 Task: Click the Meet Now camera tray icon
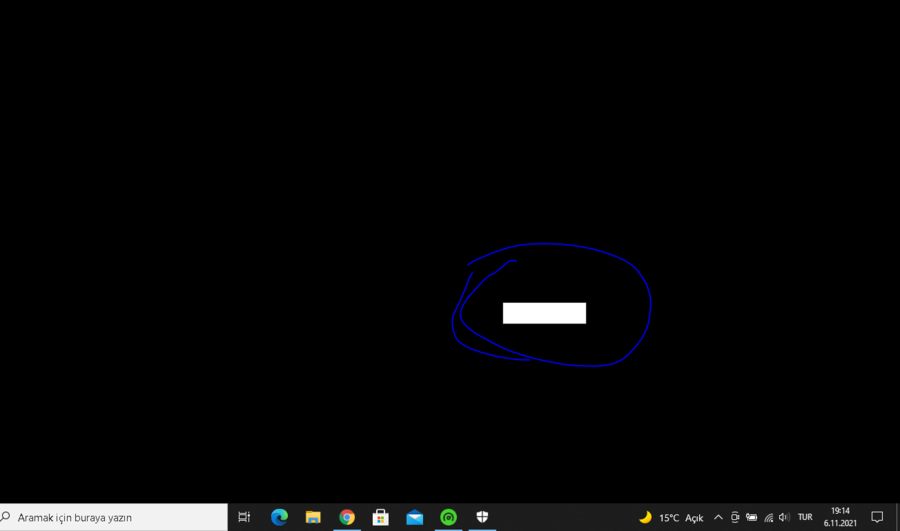[735, 517]
